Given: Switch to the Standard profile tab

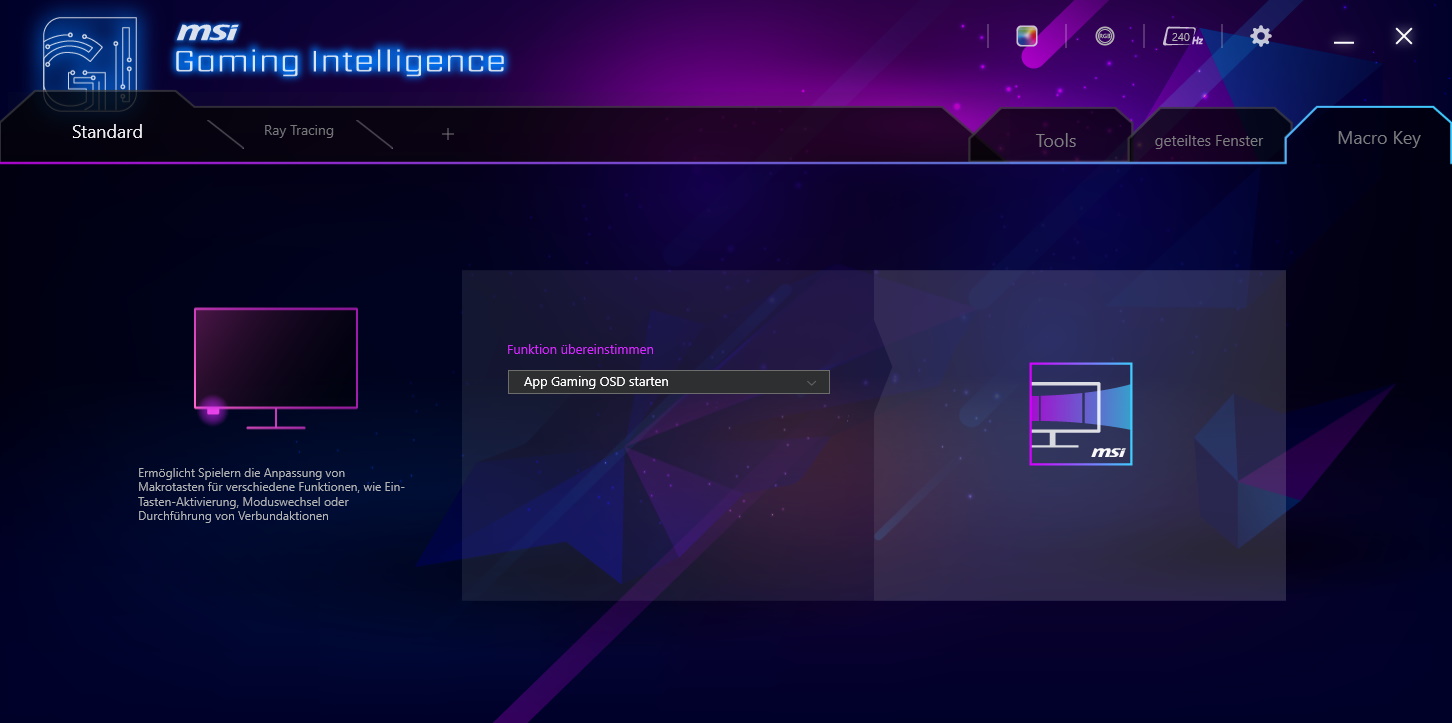Looking at the screenshot, I should pos(107,132).
